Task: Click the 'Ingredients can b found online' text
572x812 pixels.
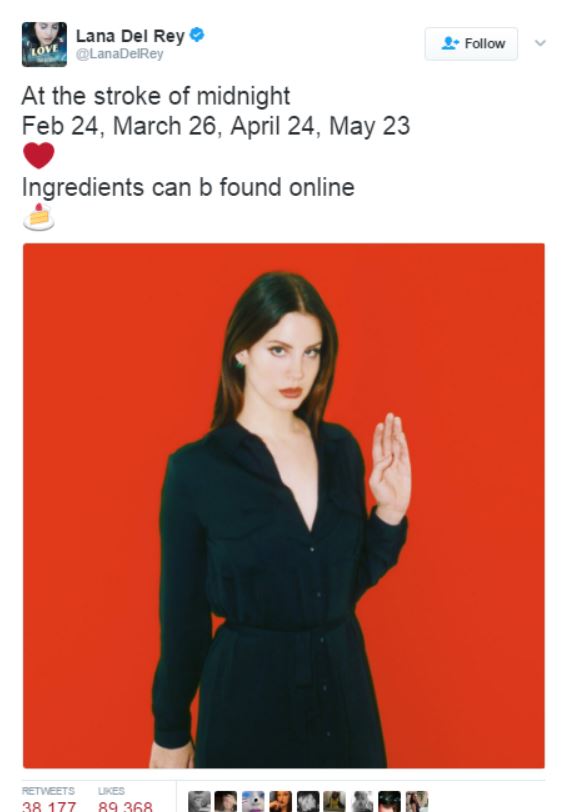Action: 188,187
